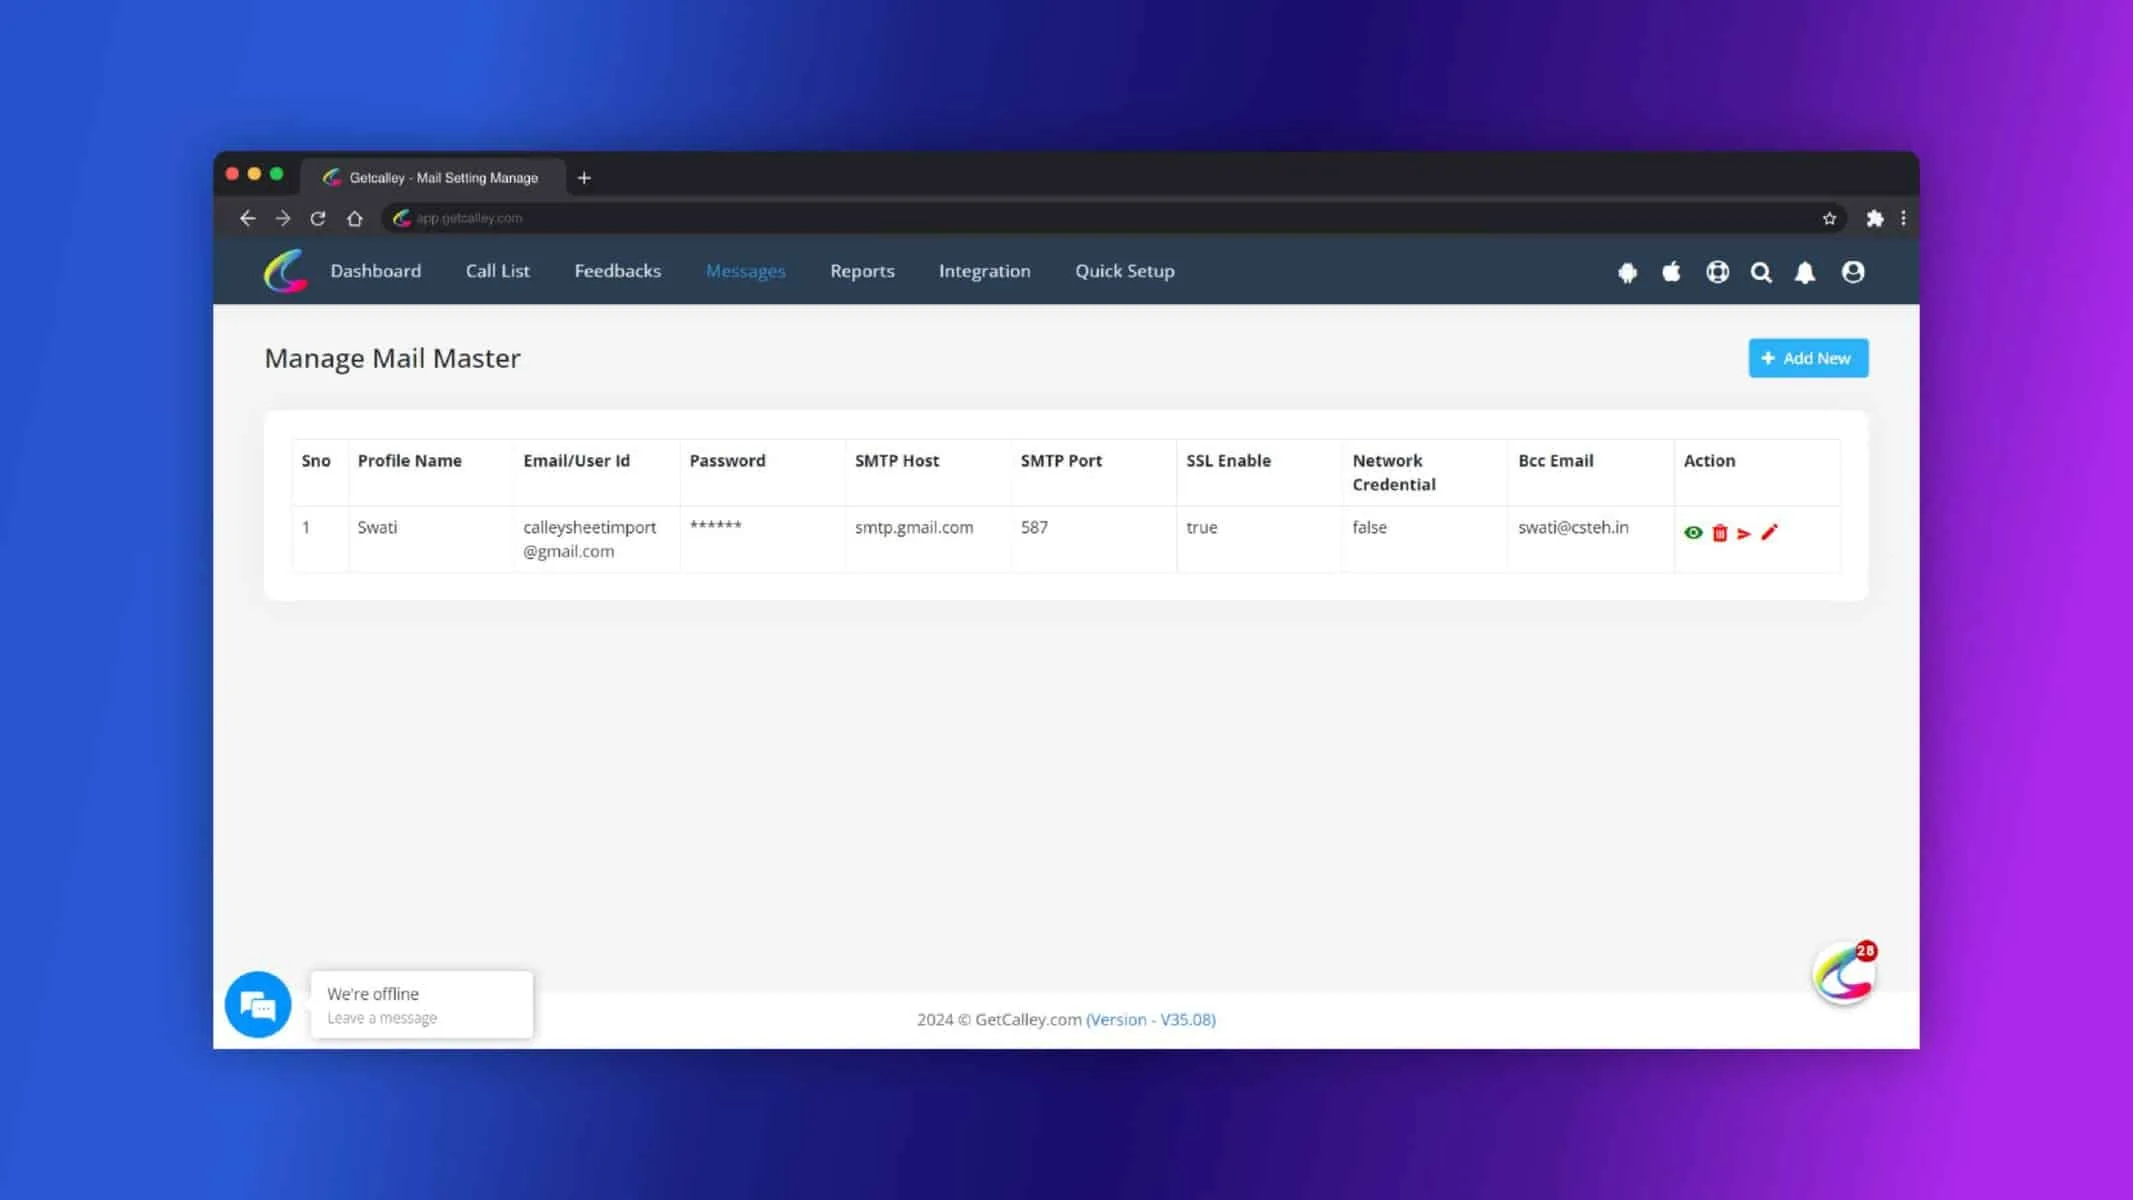
Task: Edit Swati profile using the pencil icon
Action: tap(1769, 532)
